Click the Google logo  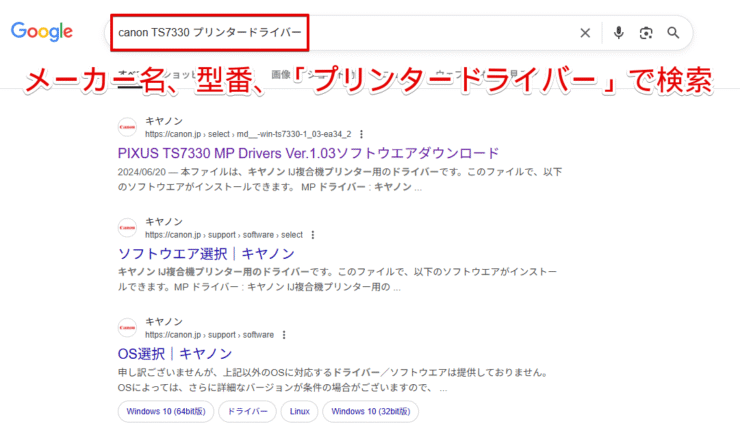coord(42,32)
